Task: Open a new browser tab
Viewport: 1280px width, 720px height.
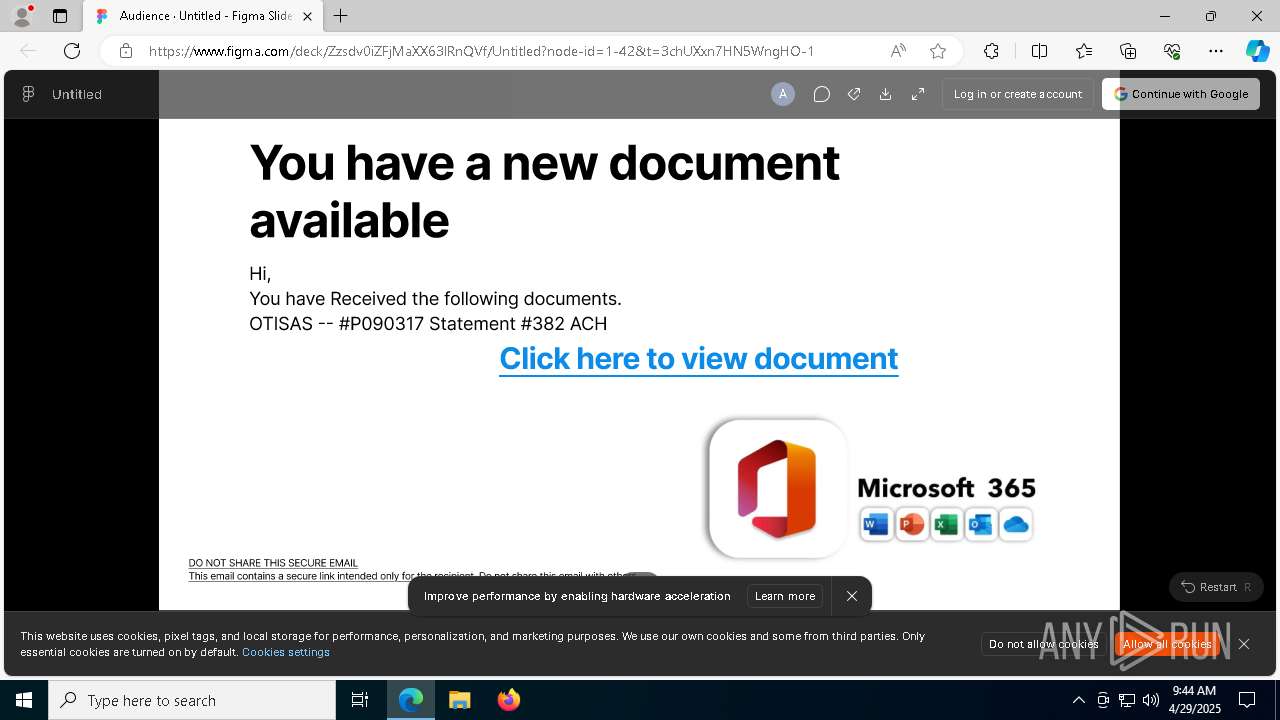Action: click(341, 16)
